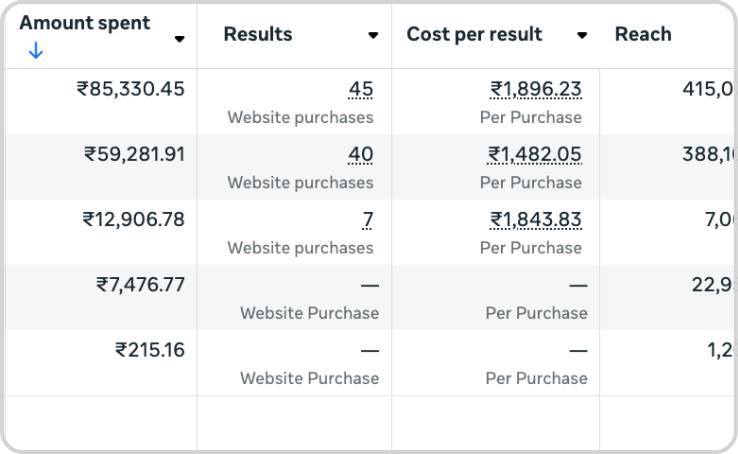Screen dimensions: 738x454
Task: Select the ₹1,482.05 cost per purchase value
Action: point(534,155)
